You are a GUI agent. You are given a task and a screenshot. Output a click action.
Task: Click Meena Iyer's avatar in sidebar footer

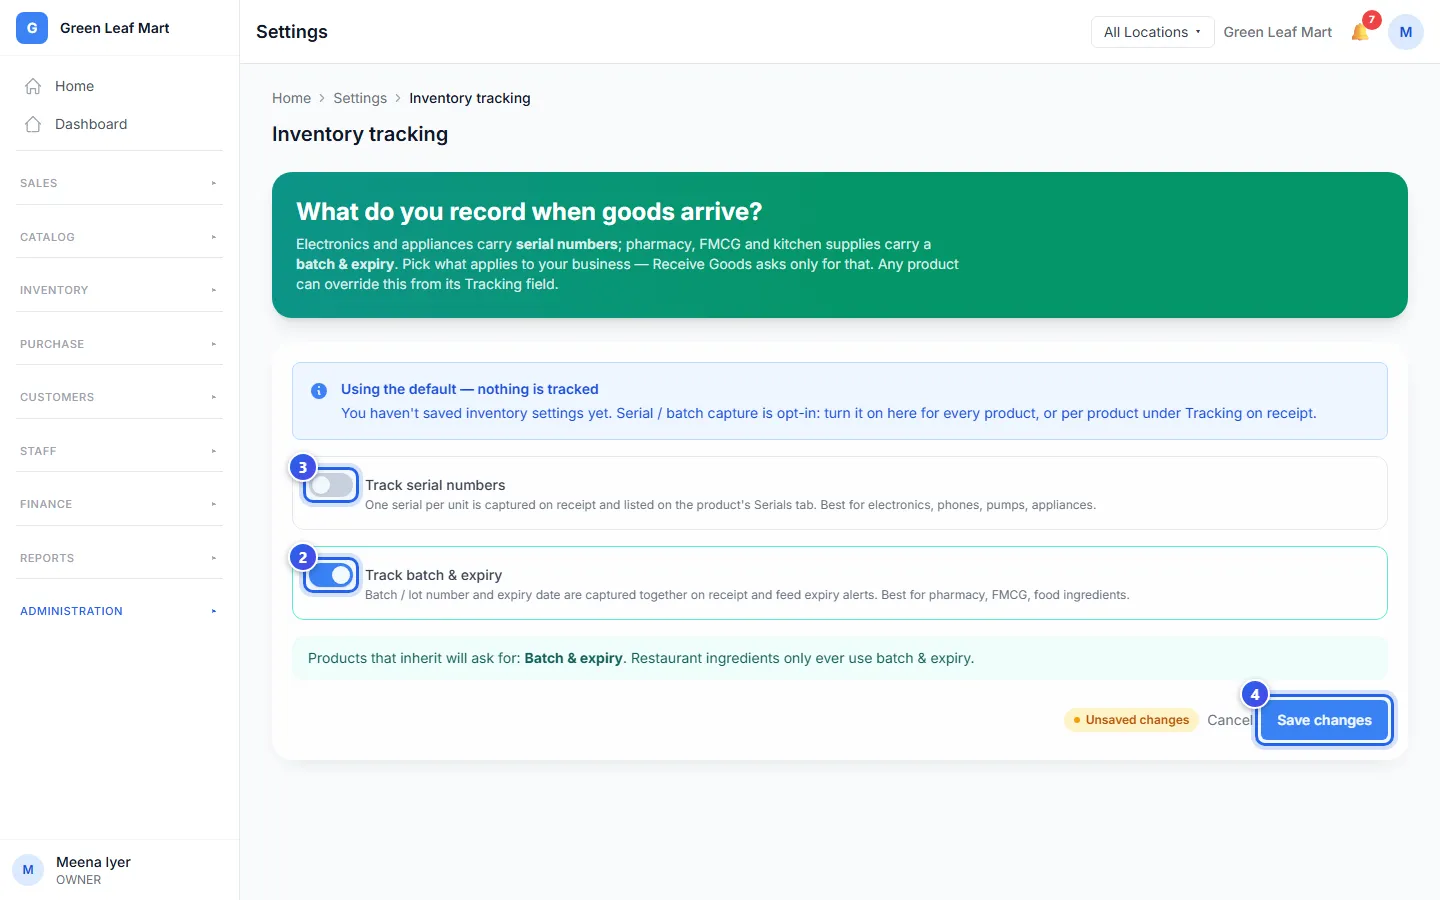28,870
